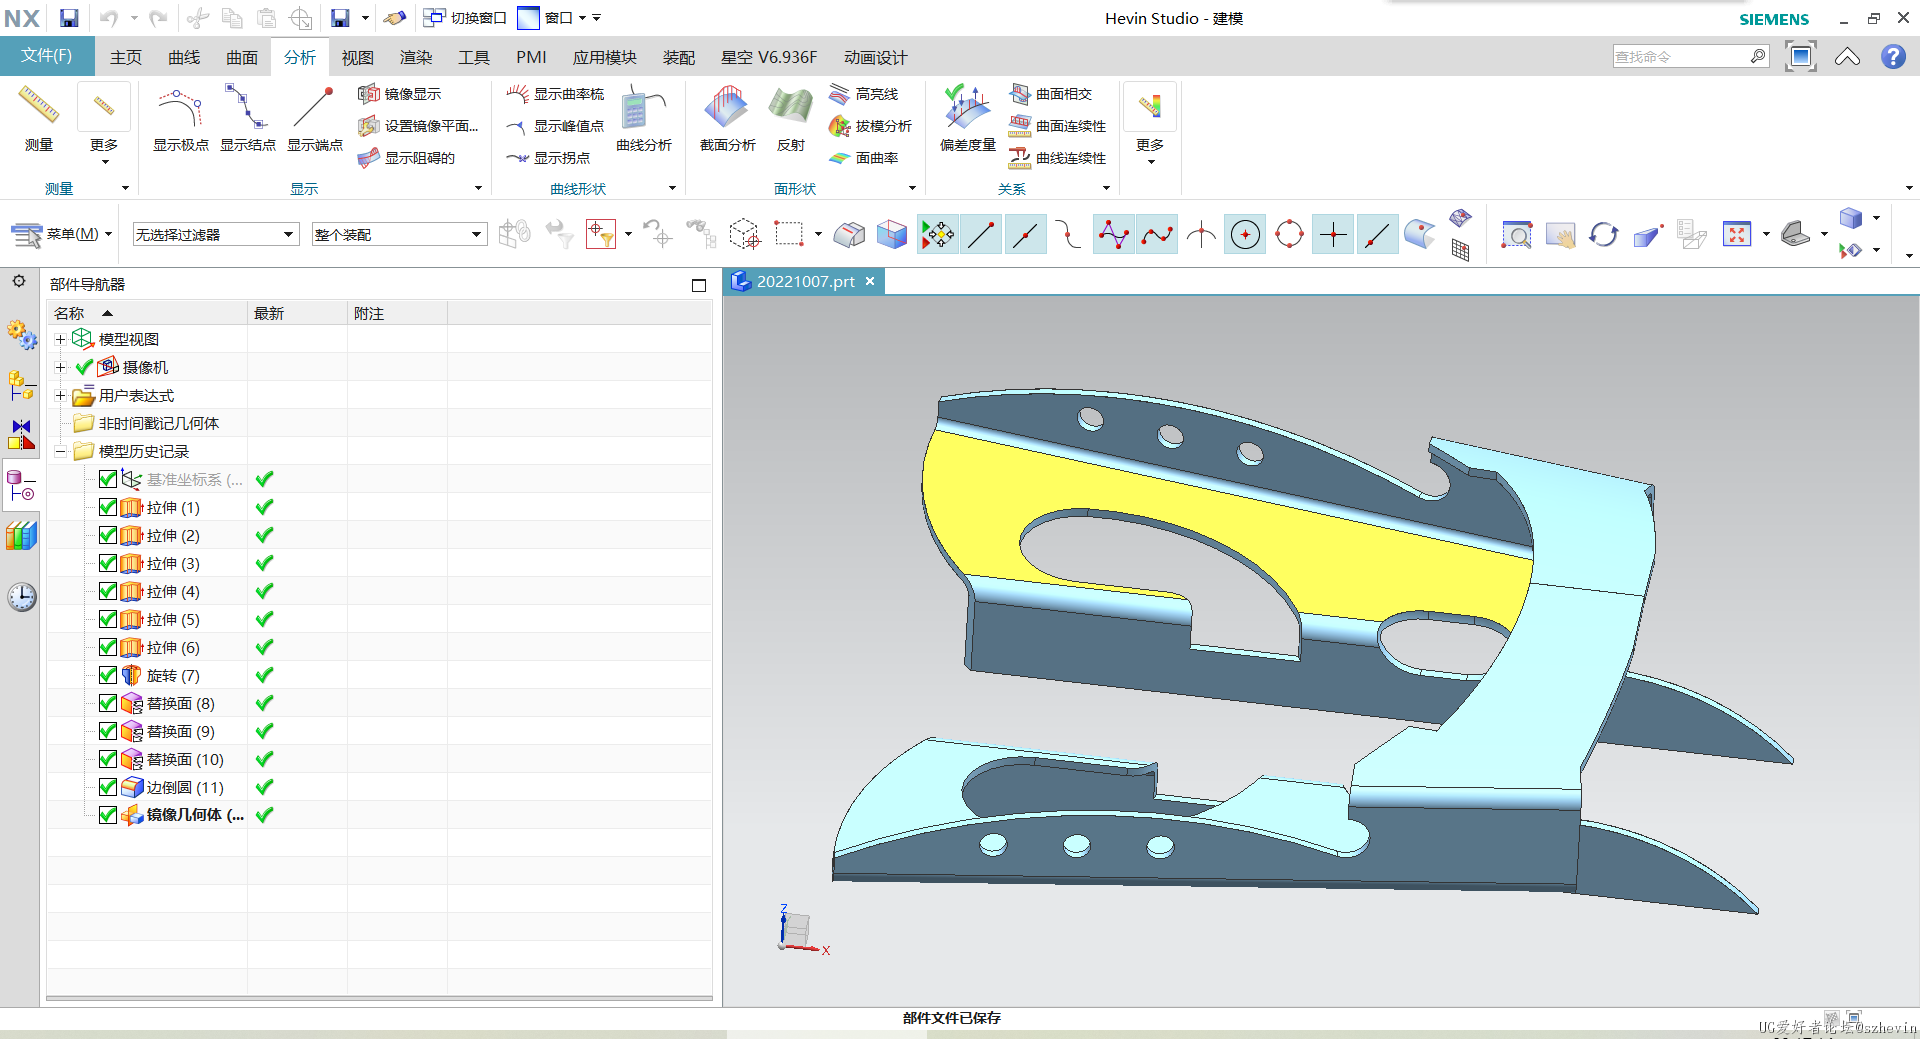Uncheck the 拉伸 (1) feature checkbox
Image resolution: width=1920 pixels, height=1039 pixels.
coord(108,507)
